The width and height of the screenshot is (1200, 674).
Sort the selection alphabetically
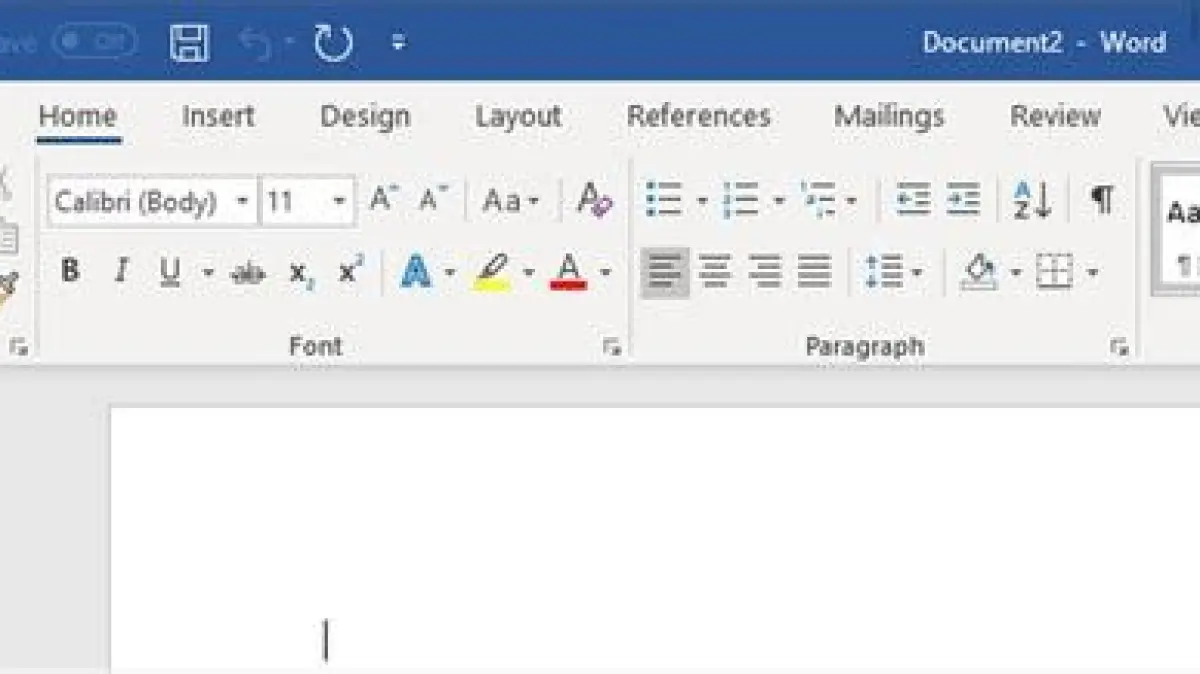pos(1032,201)
